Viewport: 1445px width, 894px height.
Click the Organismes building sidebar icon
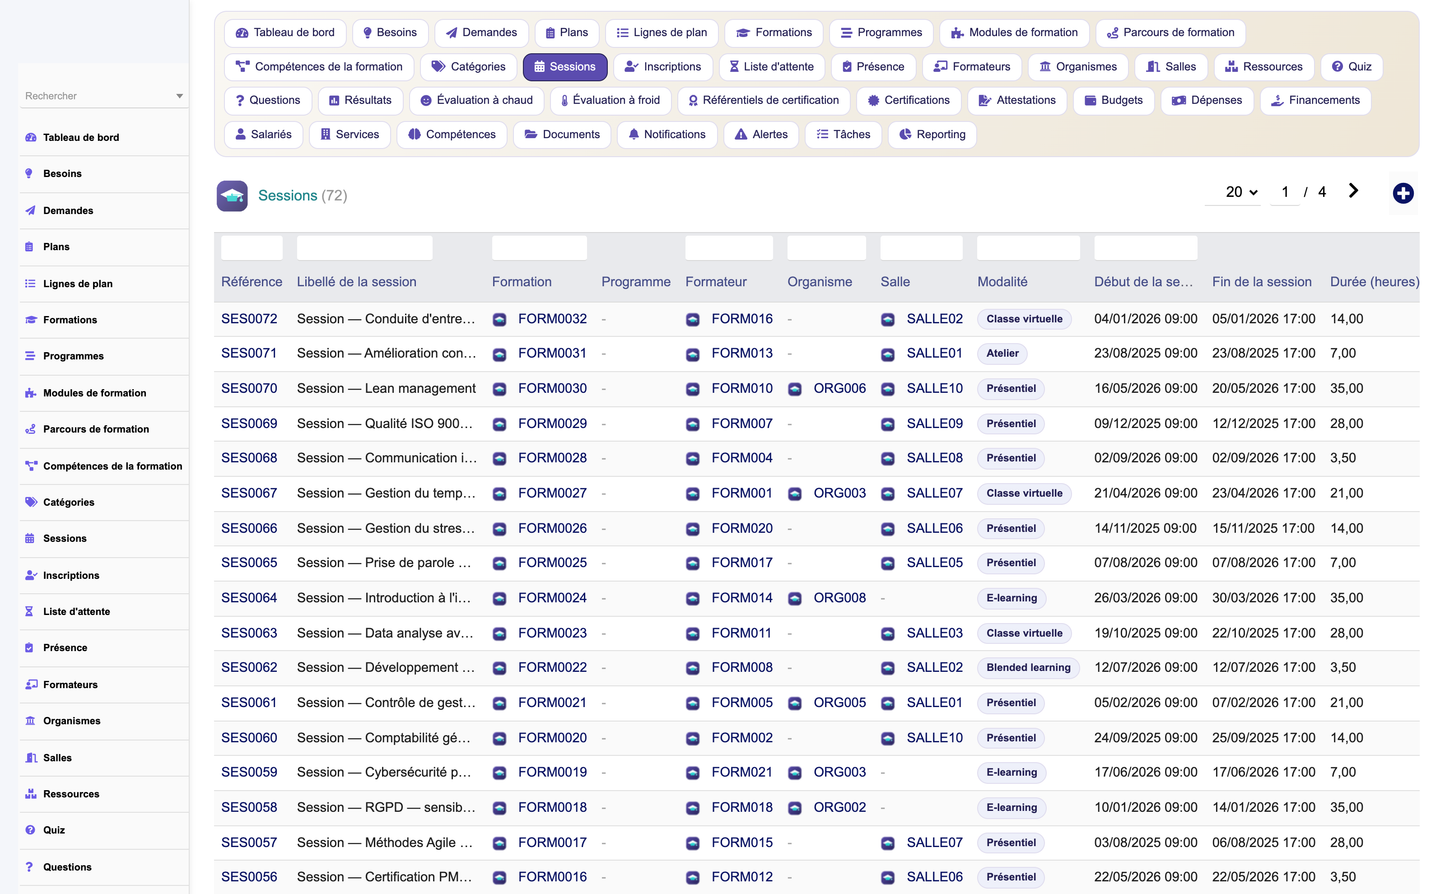tap(30, 721)
